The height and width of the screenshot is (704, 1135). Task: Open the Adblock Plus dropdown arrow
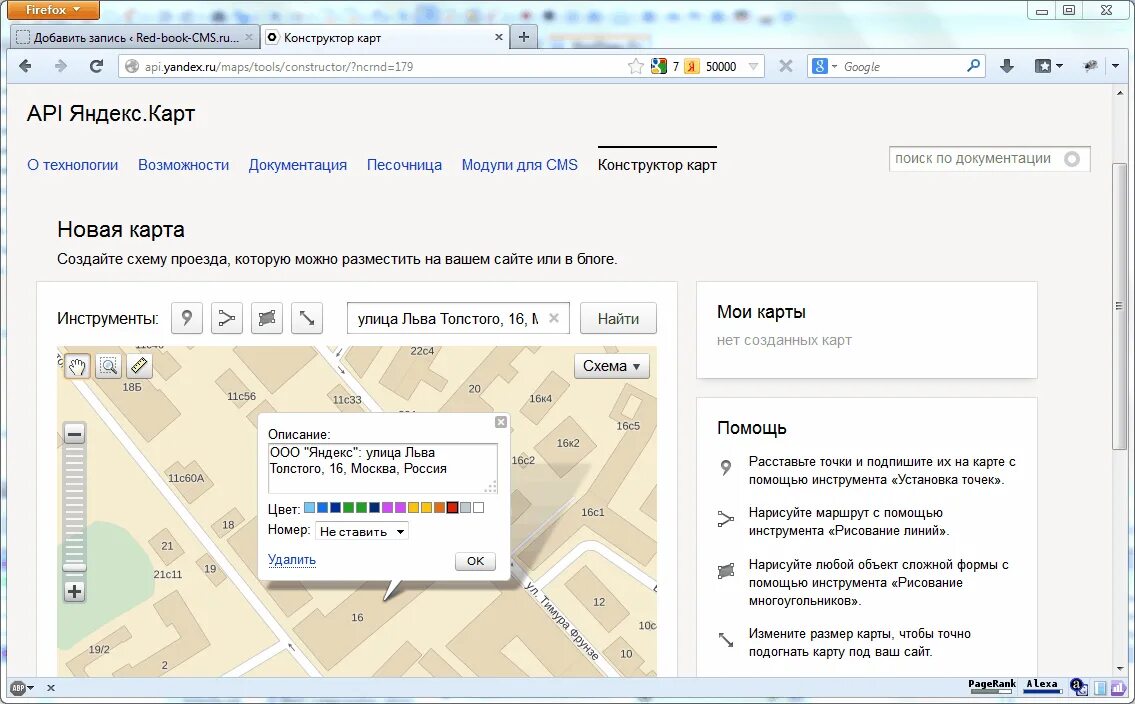pyautogui.click(x=30, y=688)
